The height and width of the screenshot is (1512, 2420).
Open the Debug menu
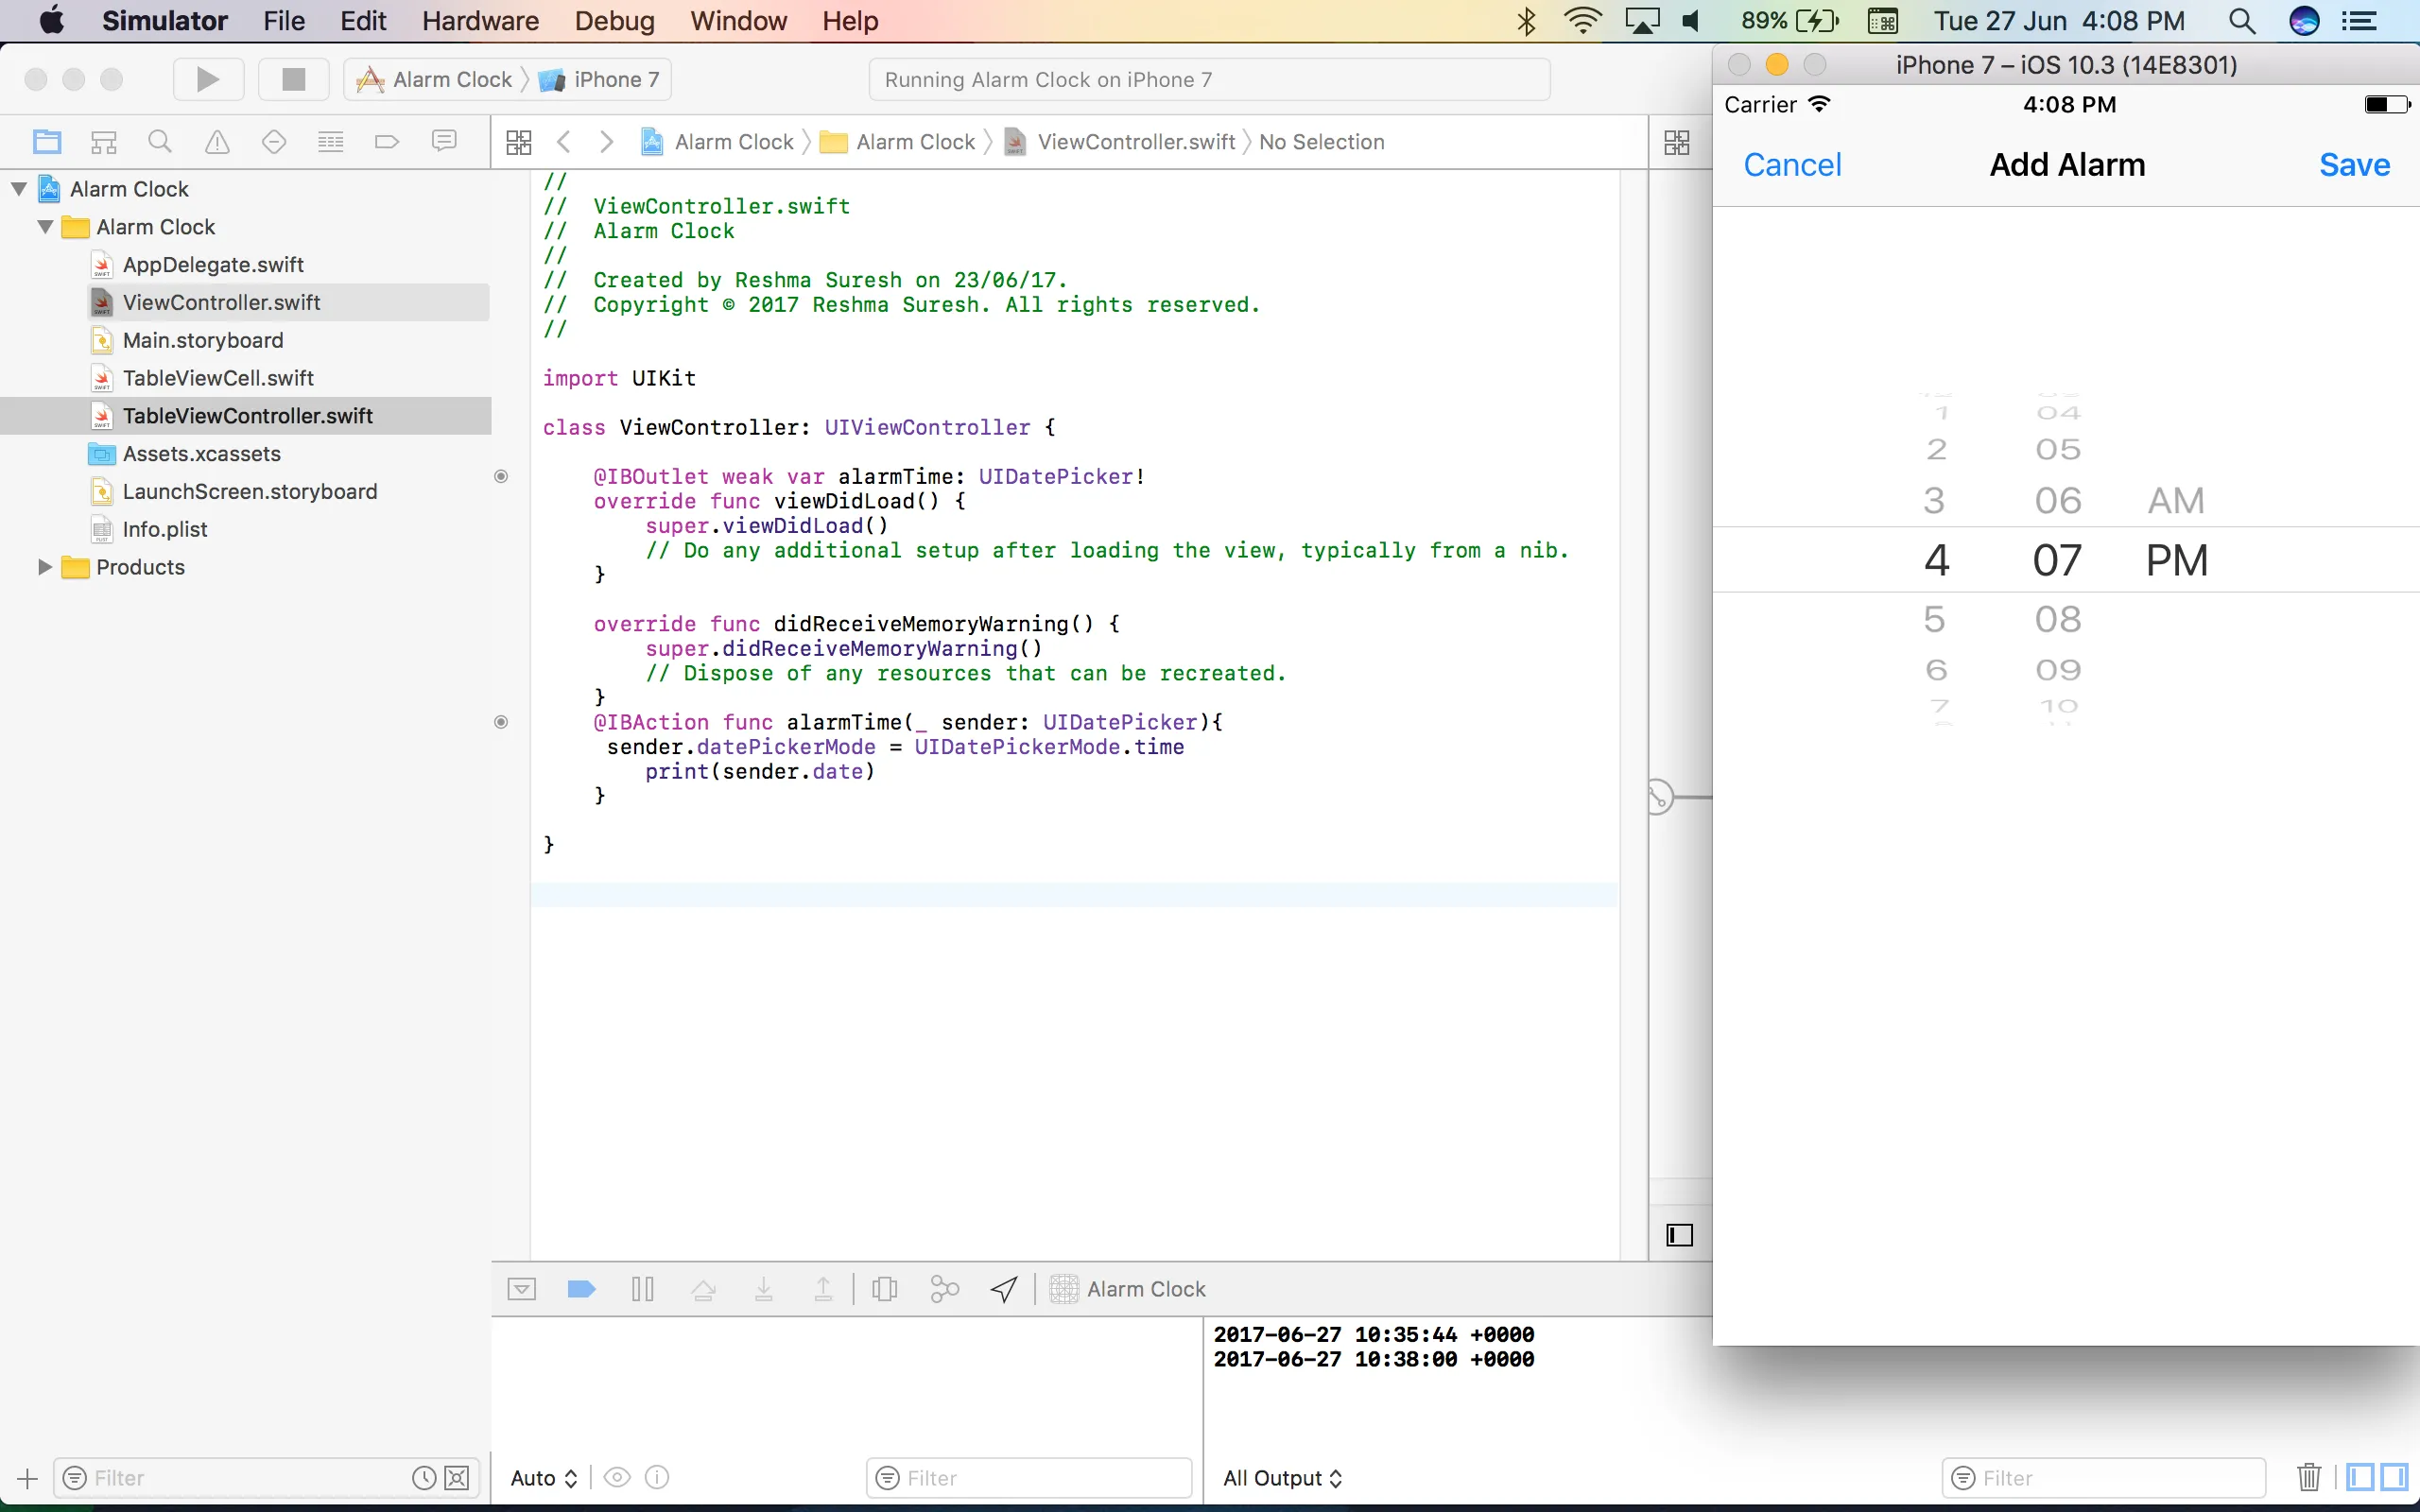click(x=614, y=21)
